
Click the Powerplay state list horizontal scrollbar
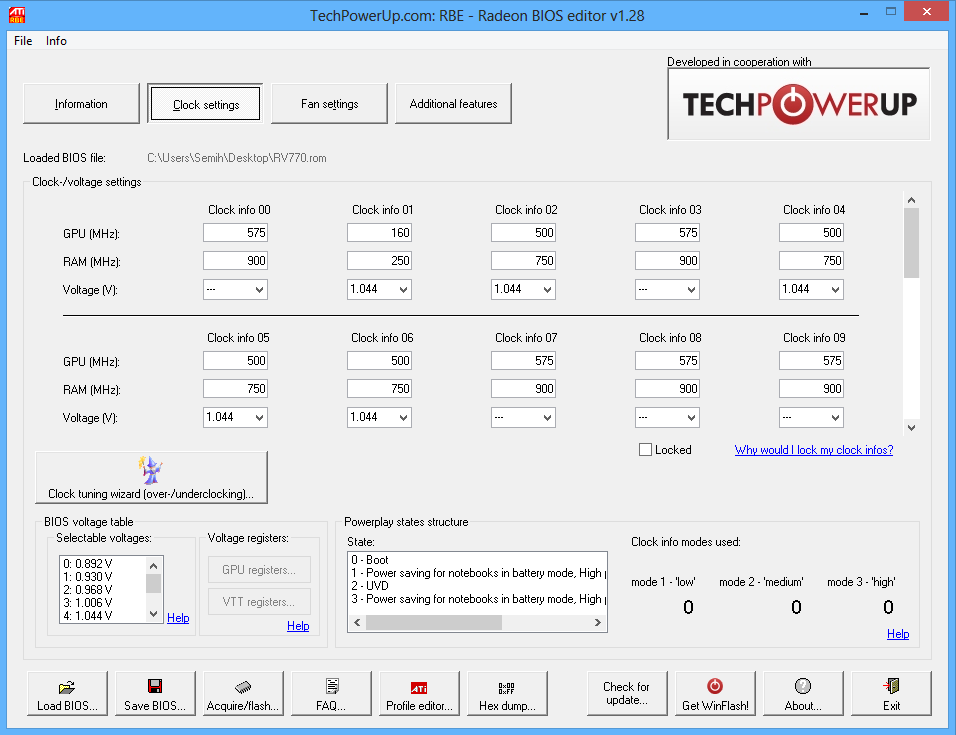click(433, 622)
